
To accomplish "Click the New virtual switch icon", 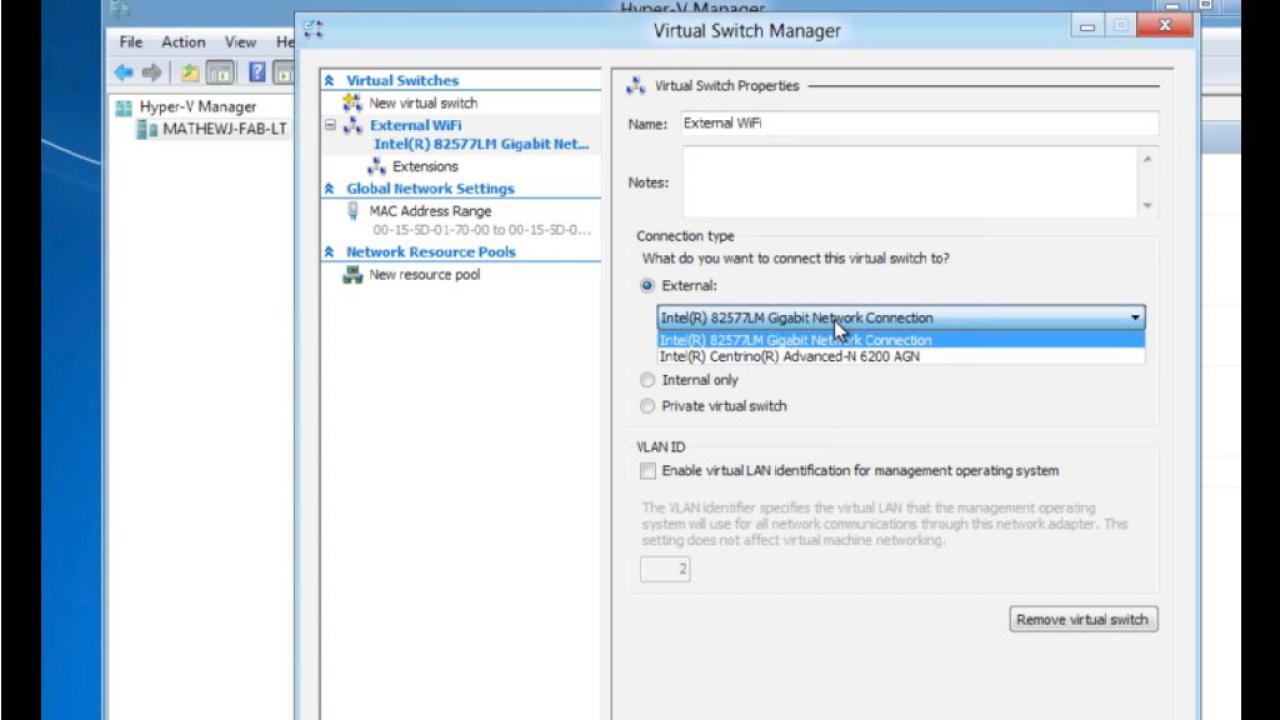I will tap(352, 102).
